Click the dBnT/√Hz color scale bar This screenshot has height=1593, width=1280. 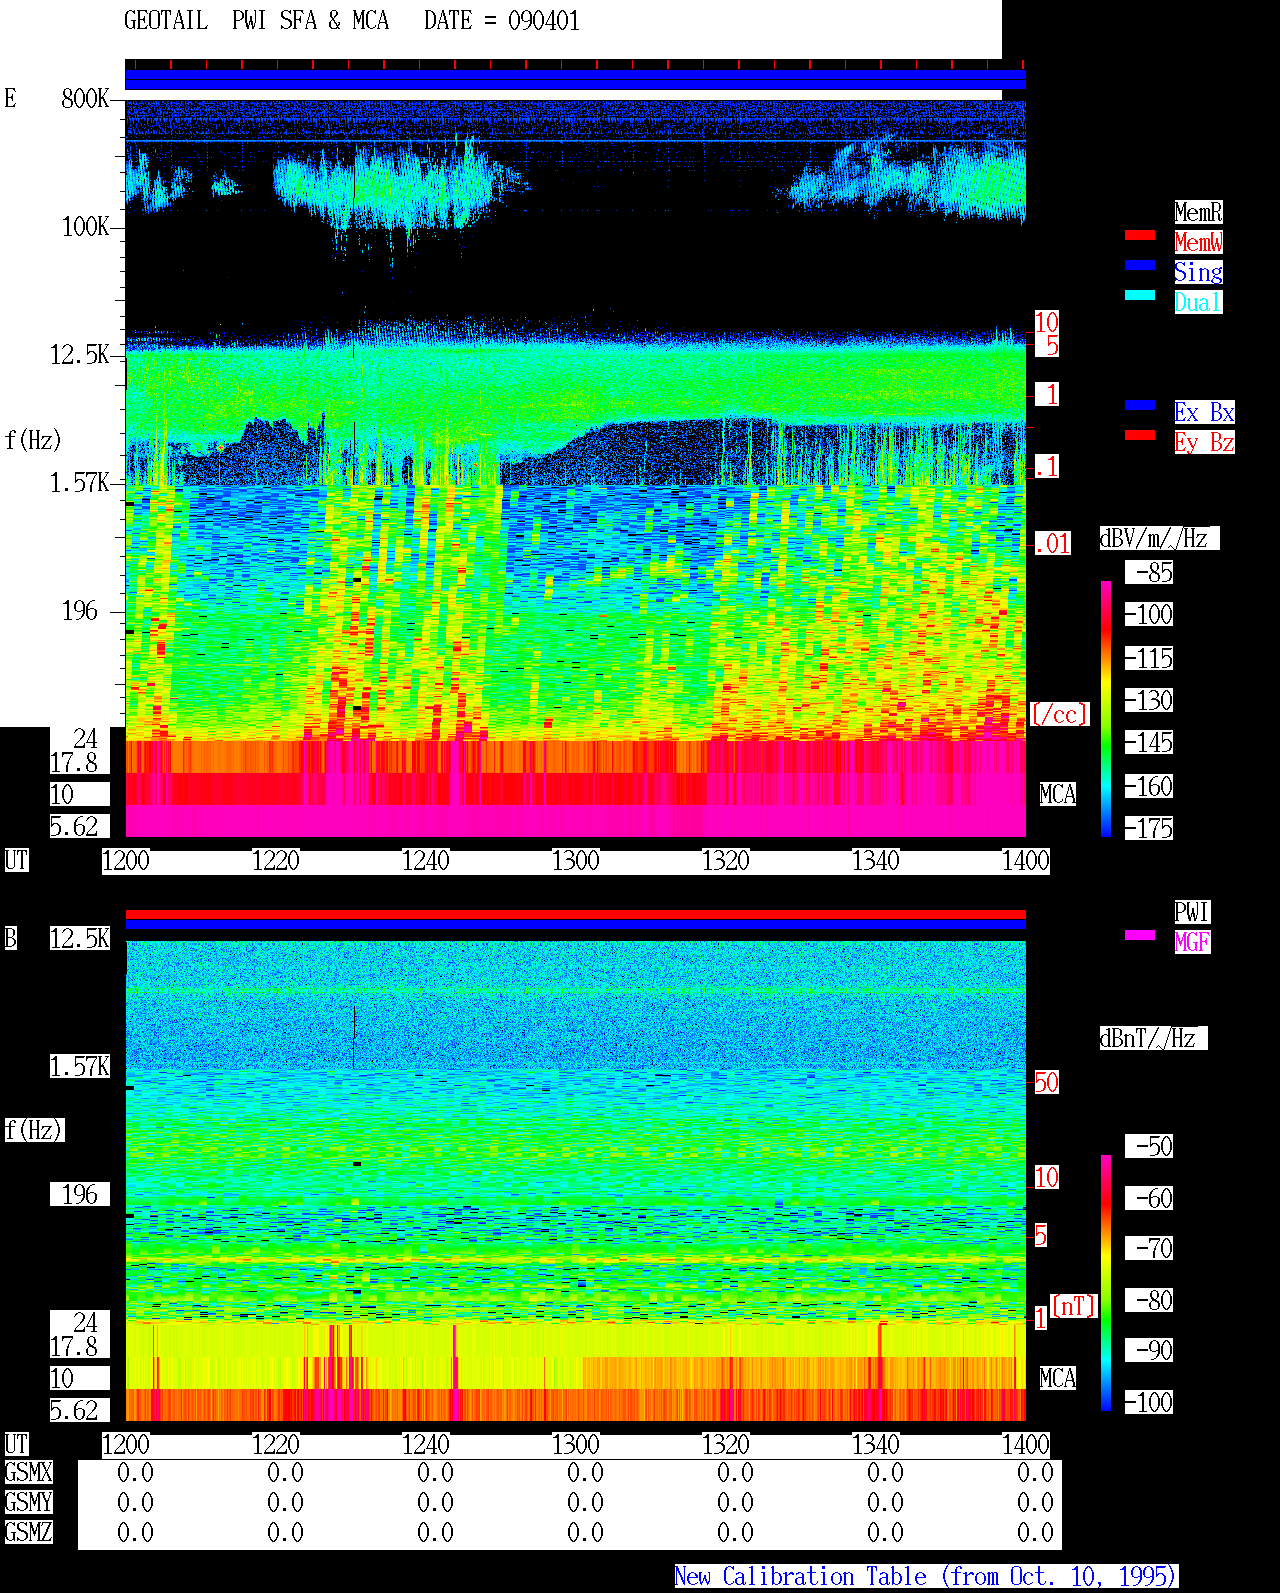click(x=1106, y=1283)
